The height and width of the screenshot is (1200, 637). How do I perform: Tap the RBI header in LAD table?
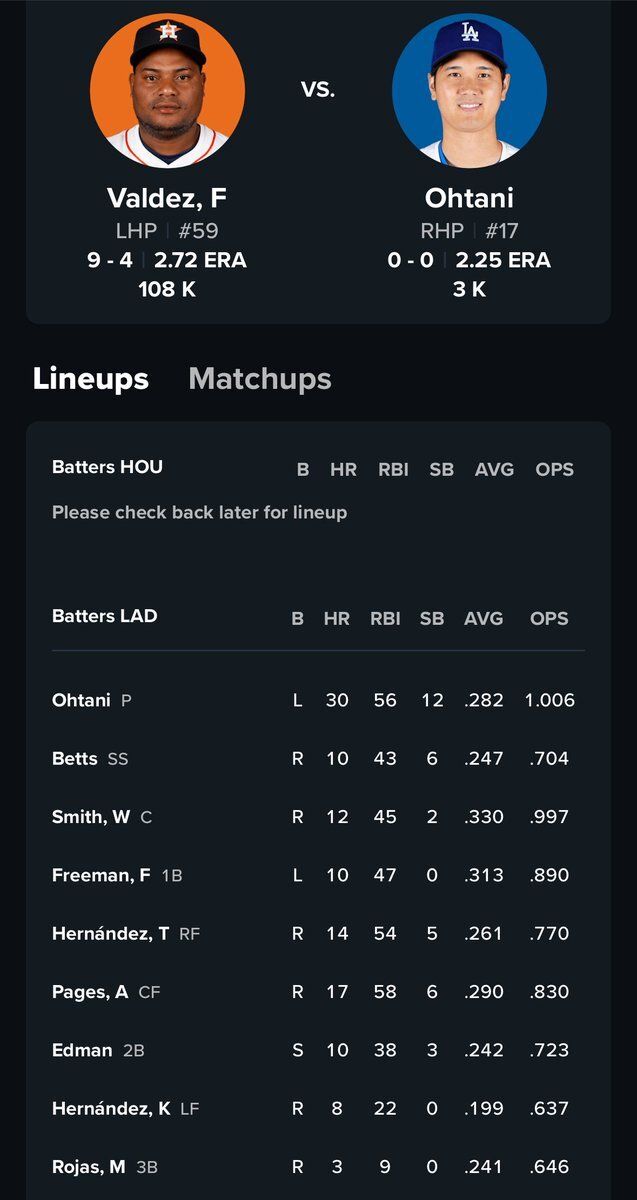pyautogui.click(x=385, y=619)
